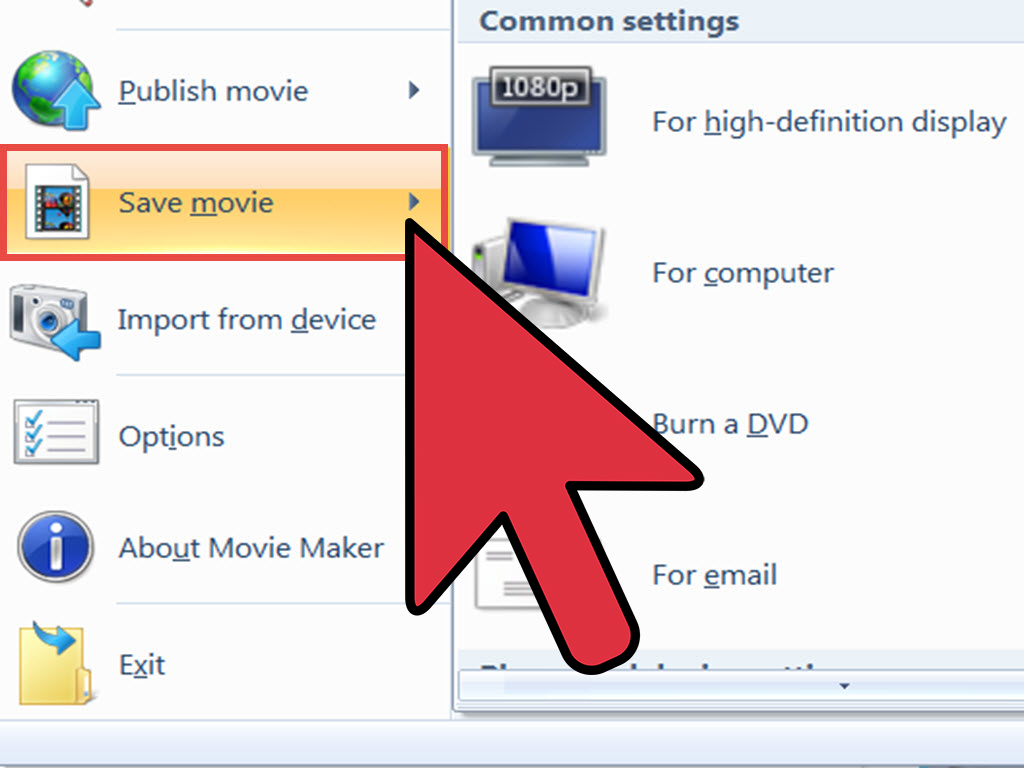The image size is (1024, 768).
Task: Click the 1080p monitor icon
Action: pyautogui.click(x=539, y=116)
